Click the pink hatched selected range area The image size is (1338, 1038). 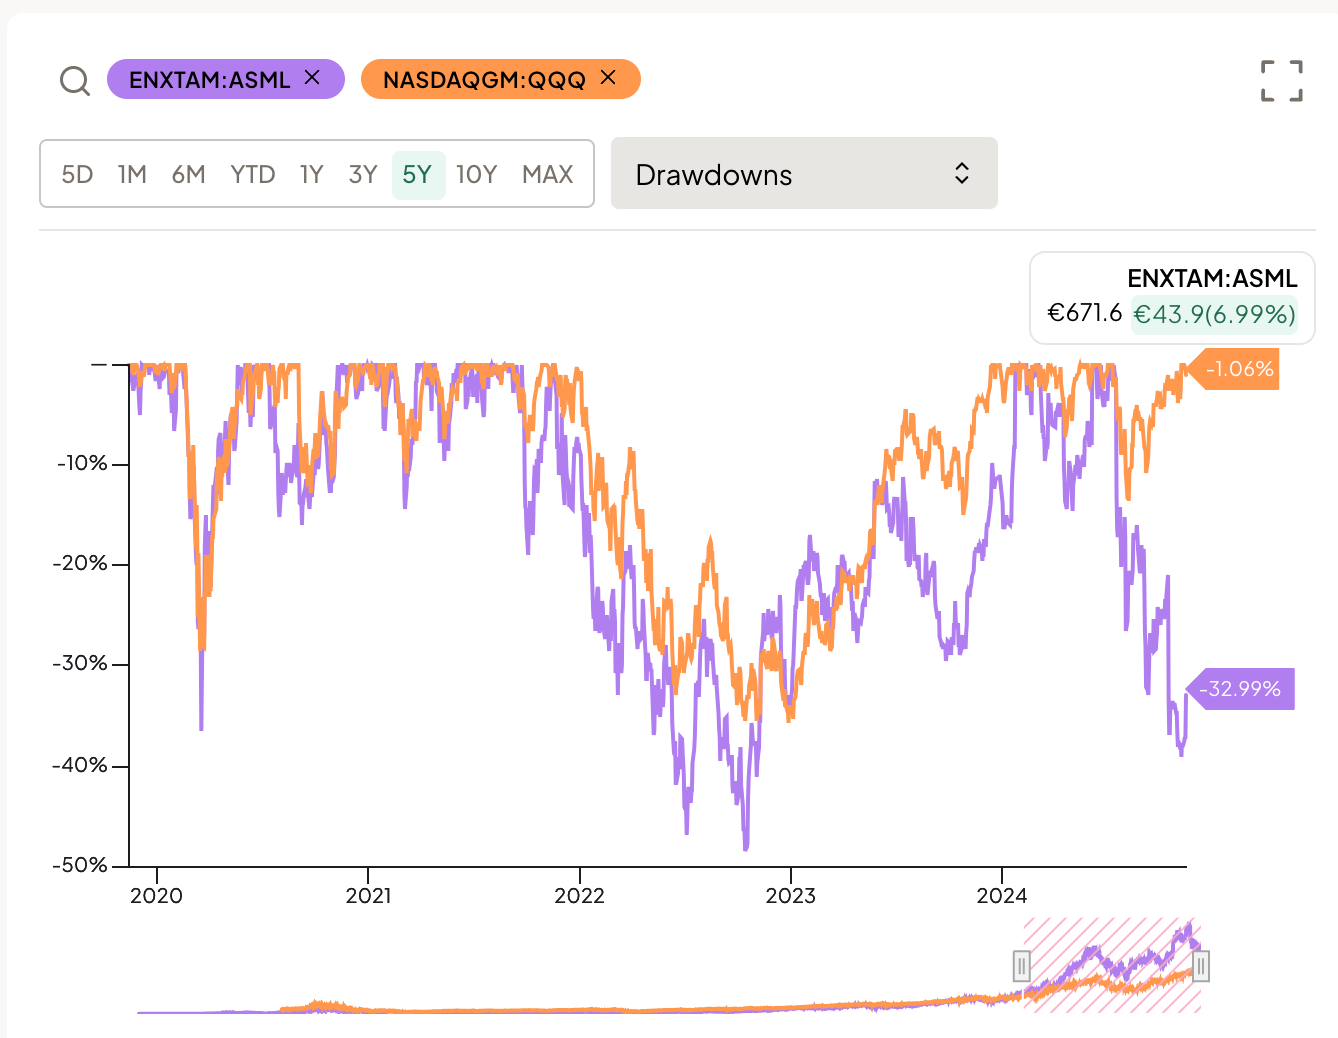click(x=1111, y=966)
